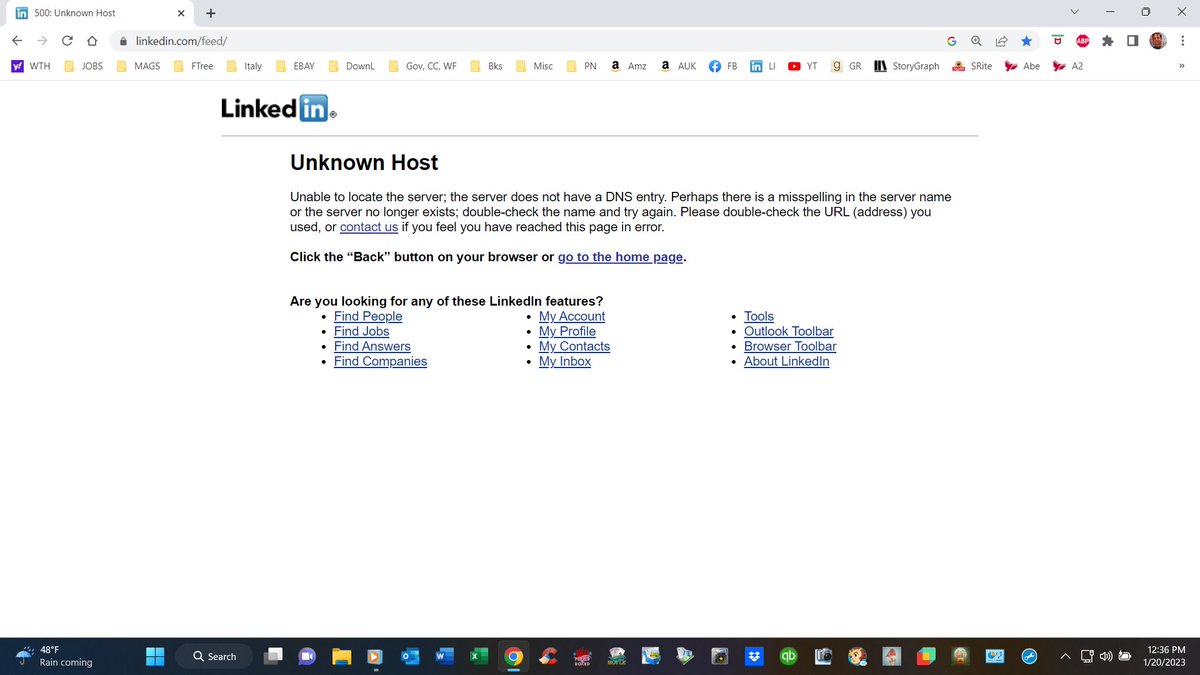Screen dimensions: 1200x675
Task: Open the Italy bookmarks folder
Action: click(245, 66)
